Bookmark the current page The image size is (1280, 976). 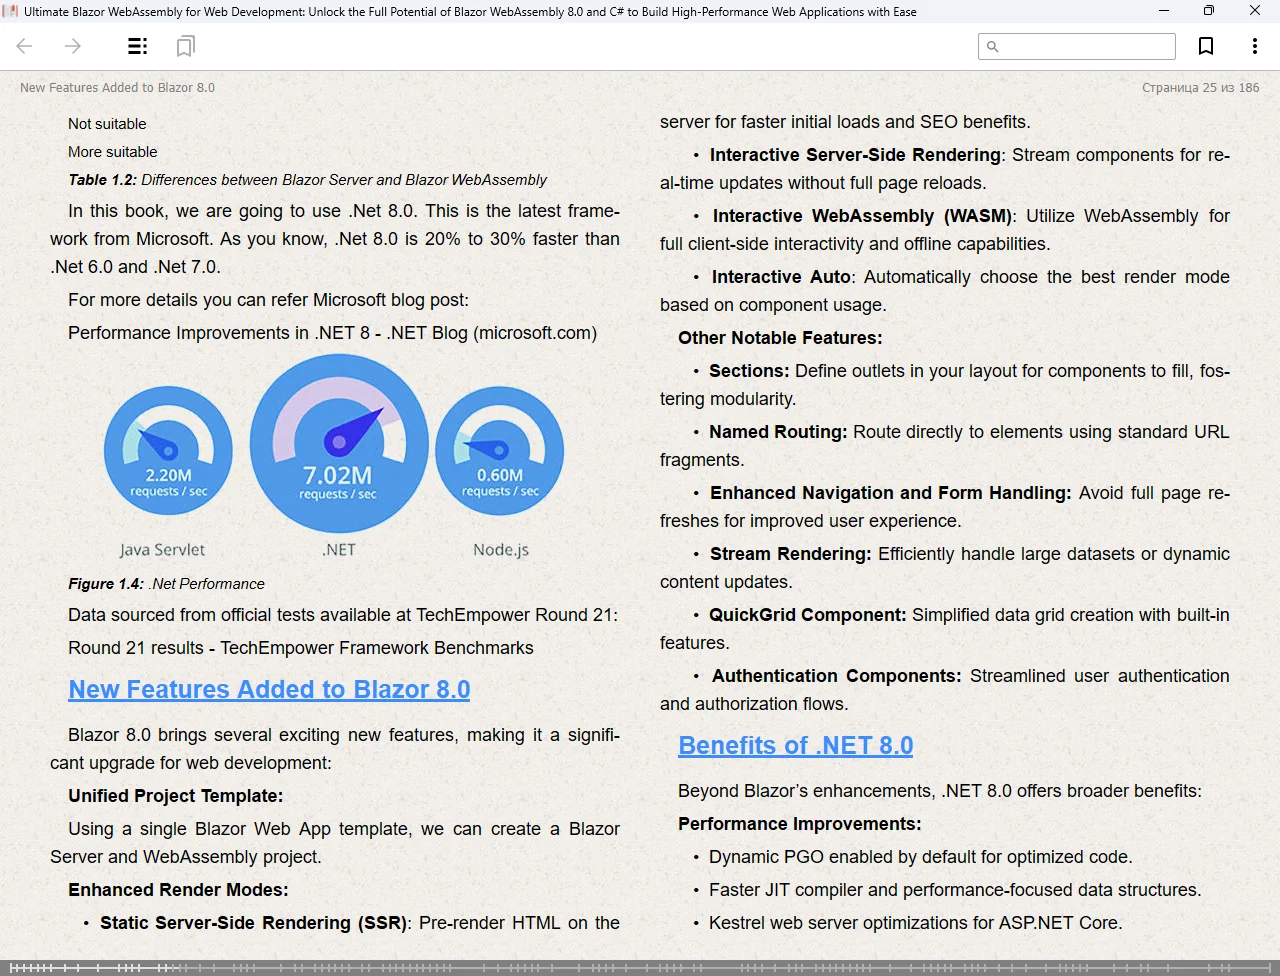(x=1206, y=46)
